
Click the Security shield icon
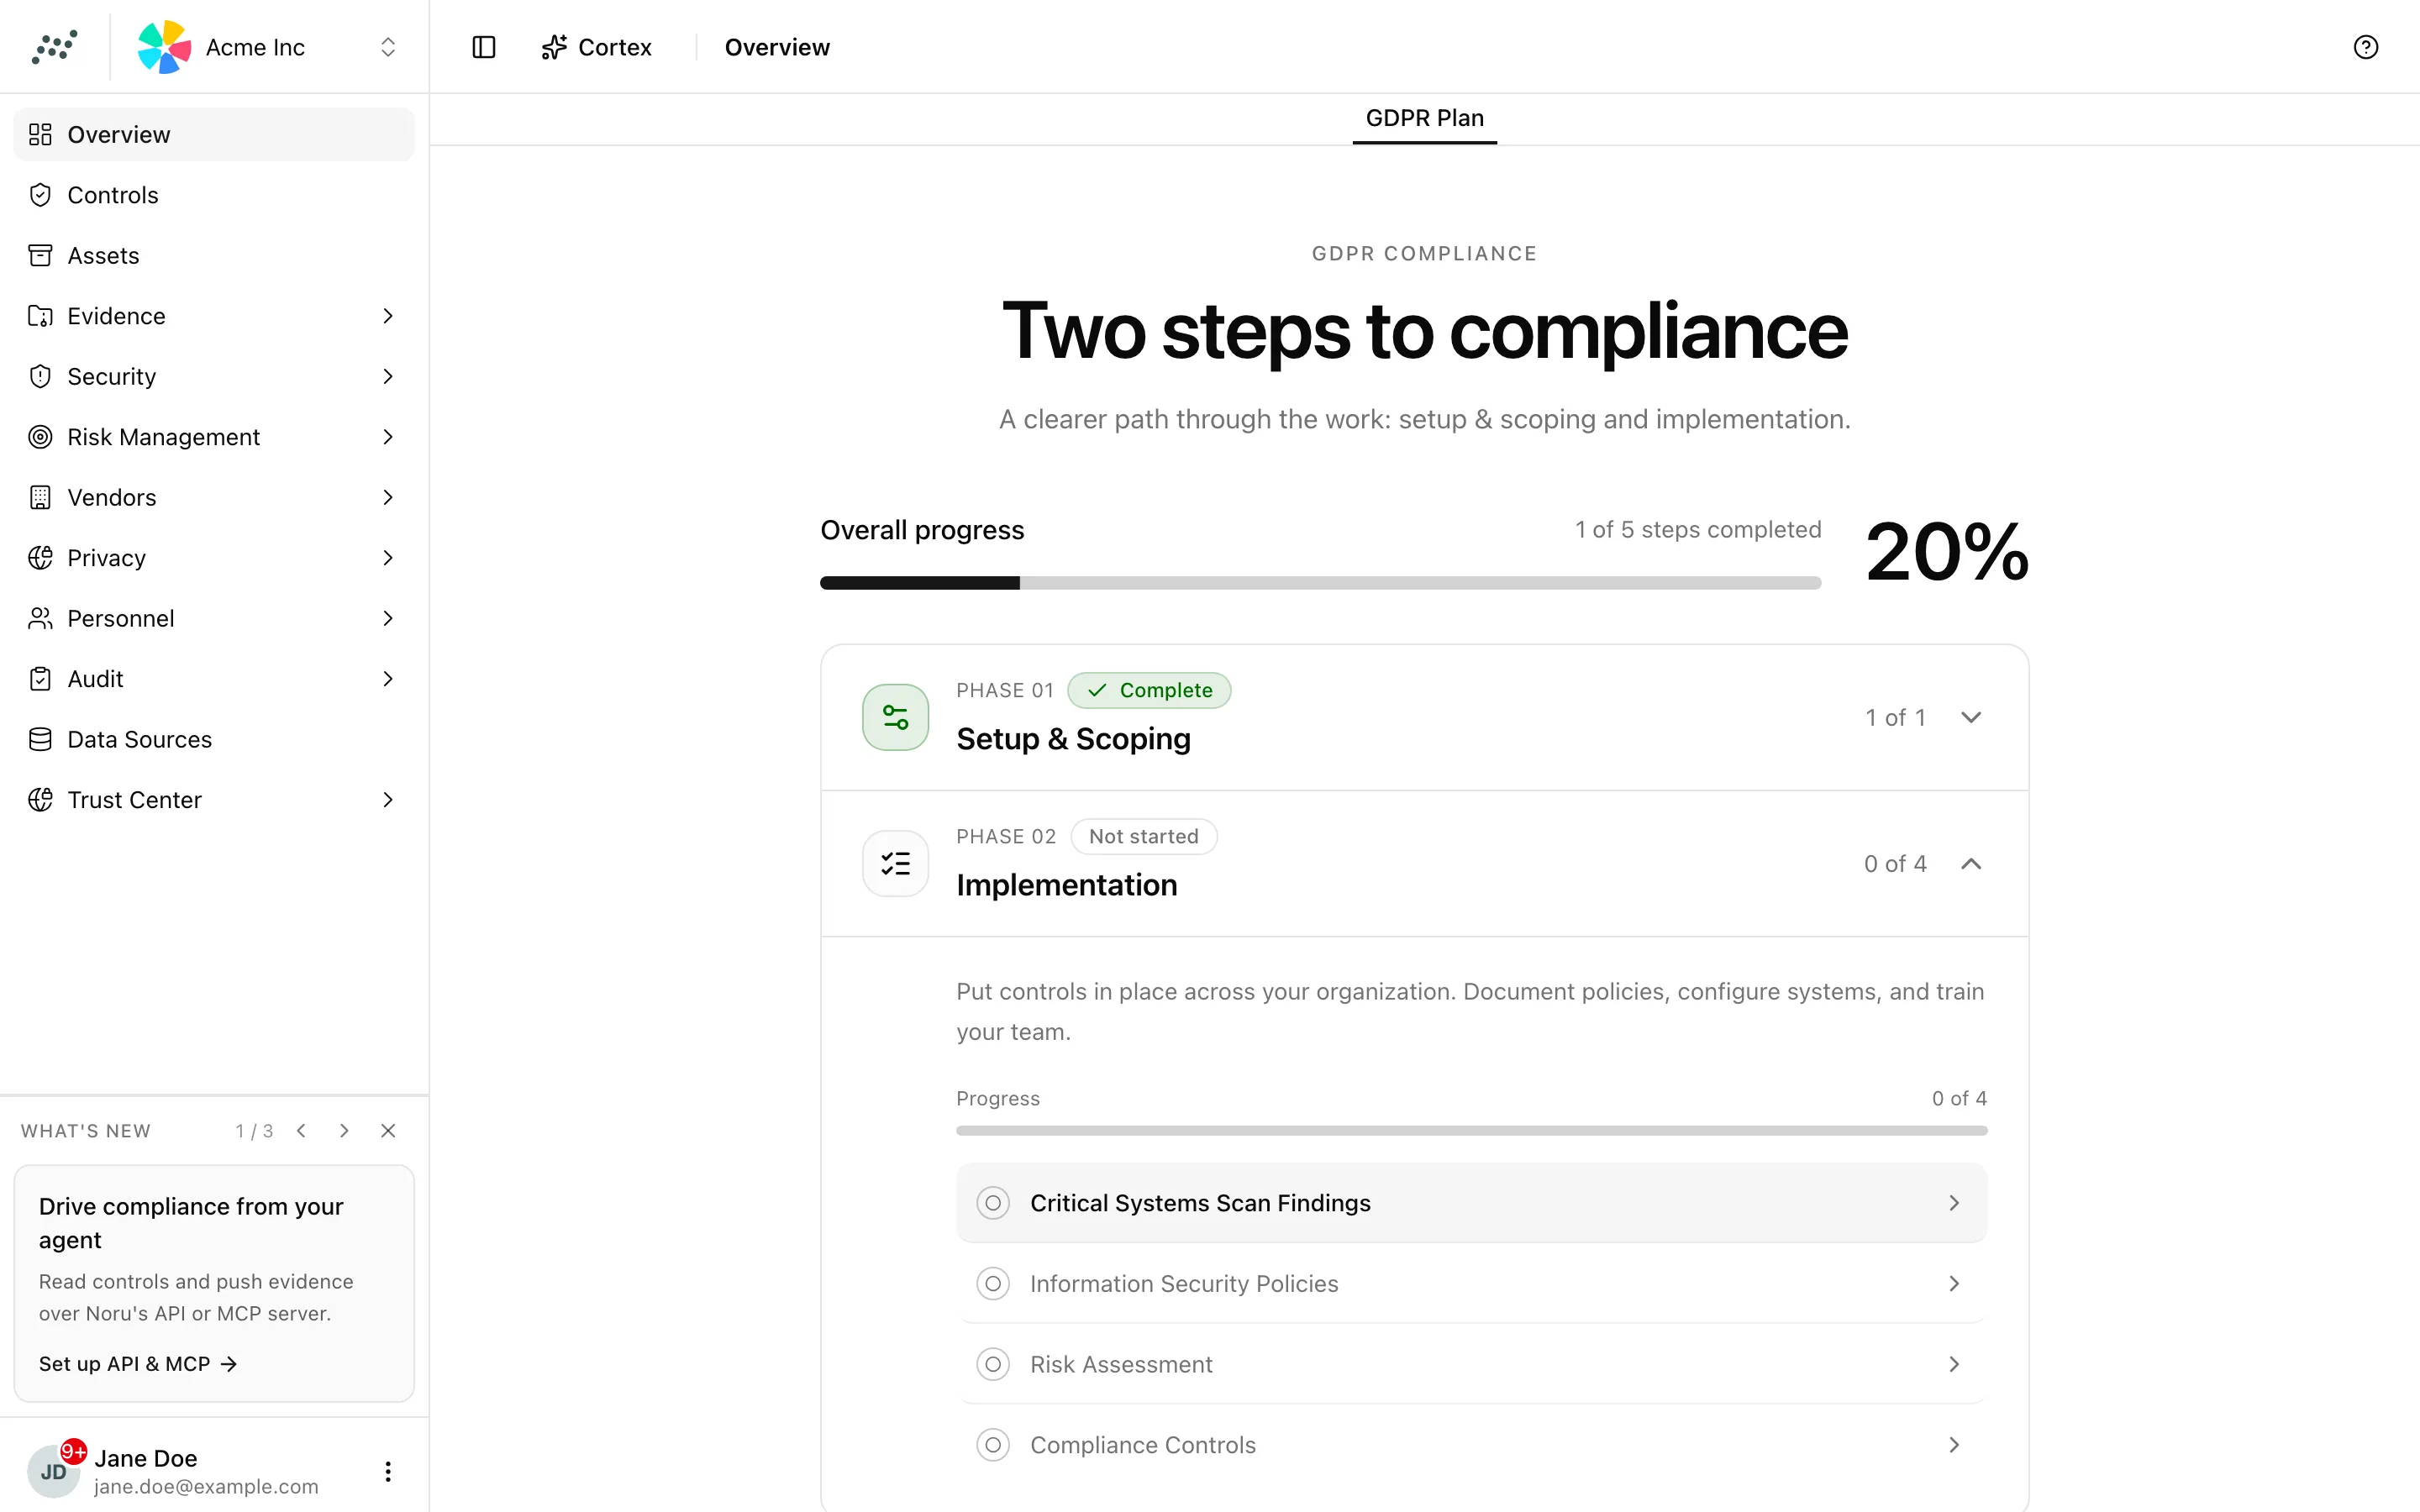[x=40, y=376]
